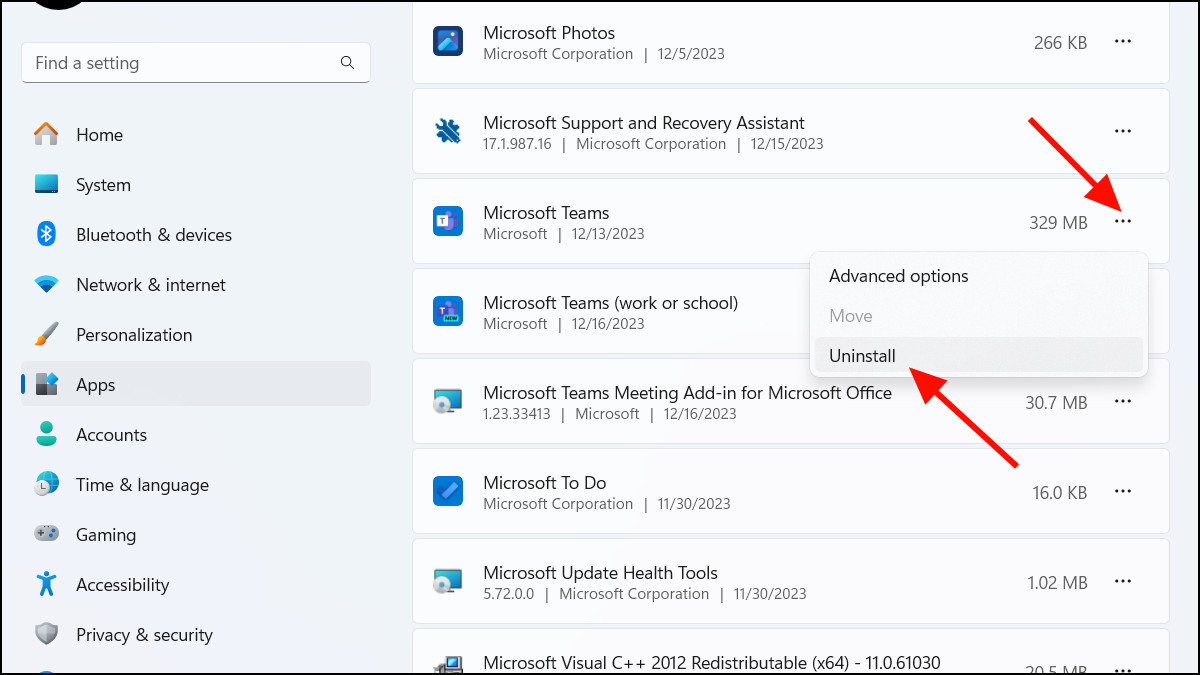Click the Microsoft To Do icon
This screenshot has width=1200, height=675.
[447, 491]
